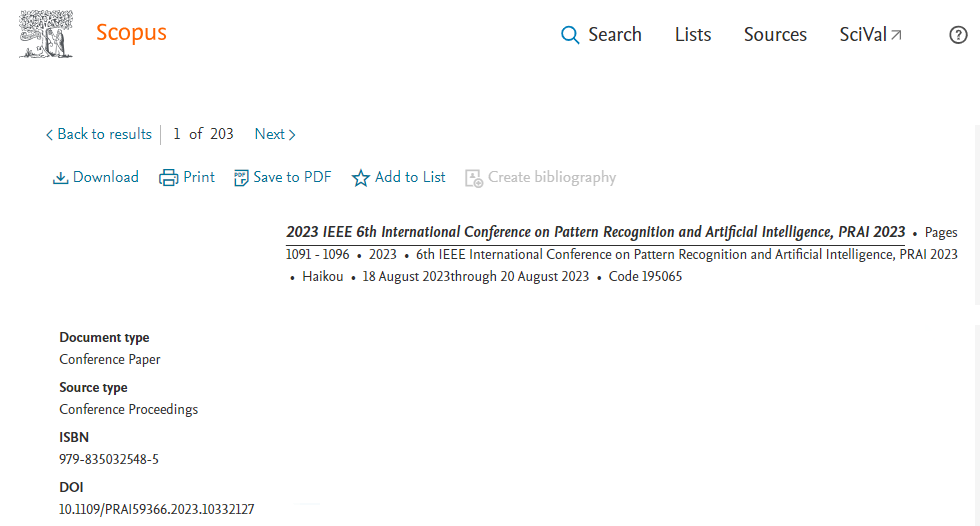Click the magnifying glass Search icon

(570, 35)
